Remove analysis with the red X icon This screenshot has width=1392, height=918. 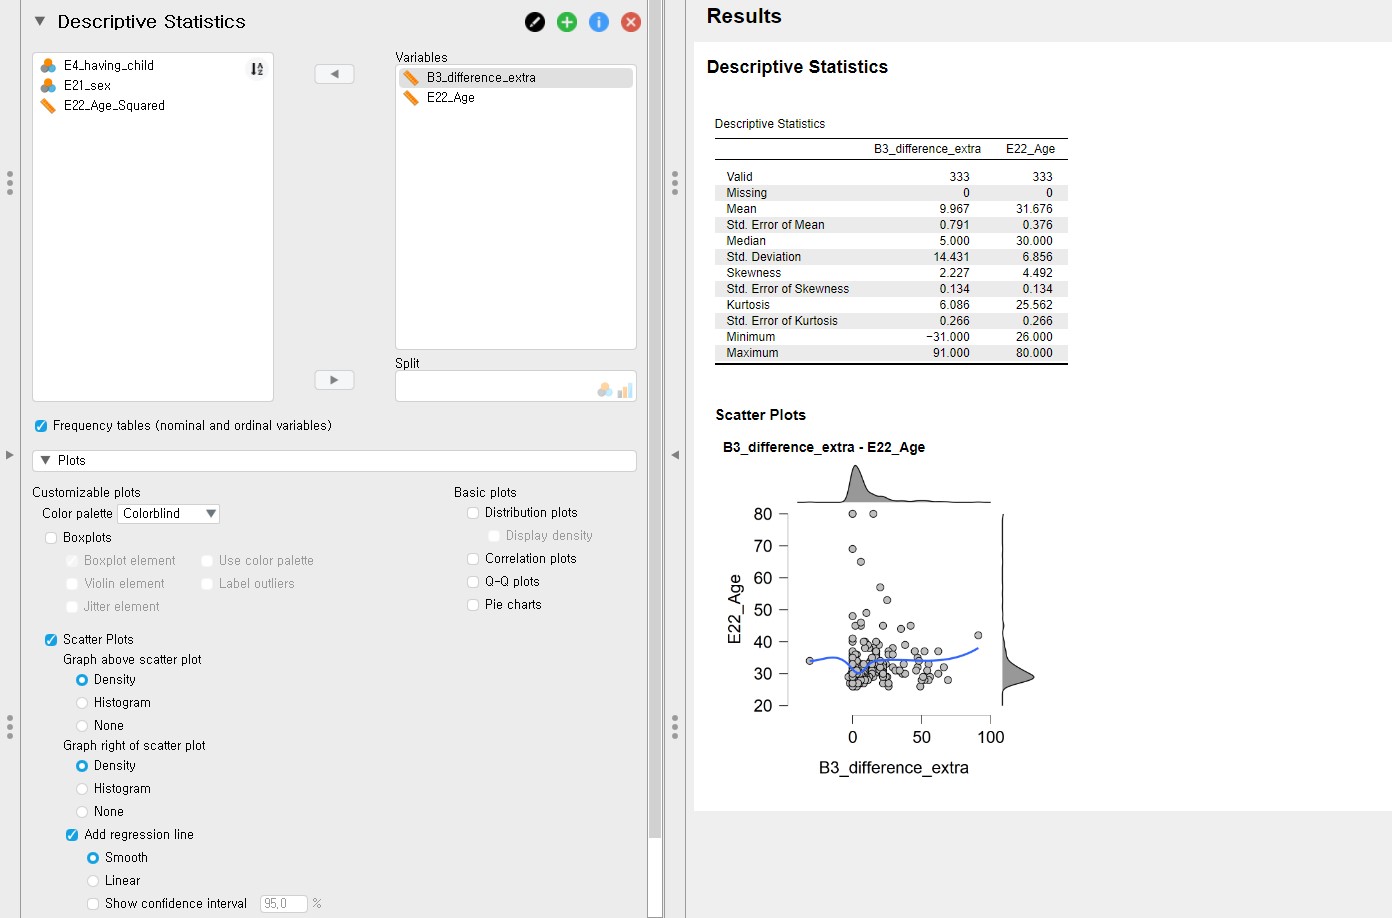631,22
